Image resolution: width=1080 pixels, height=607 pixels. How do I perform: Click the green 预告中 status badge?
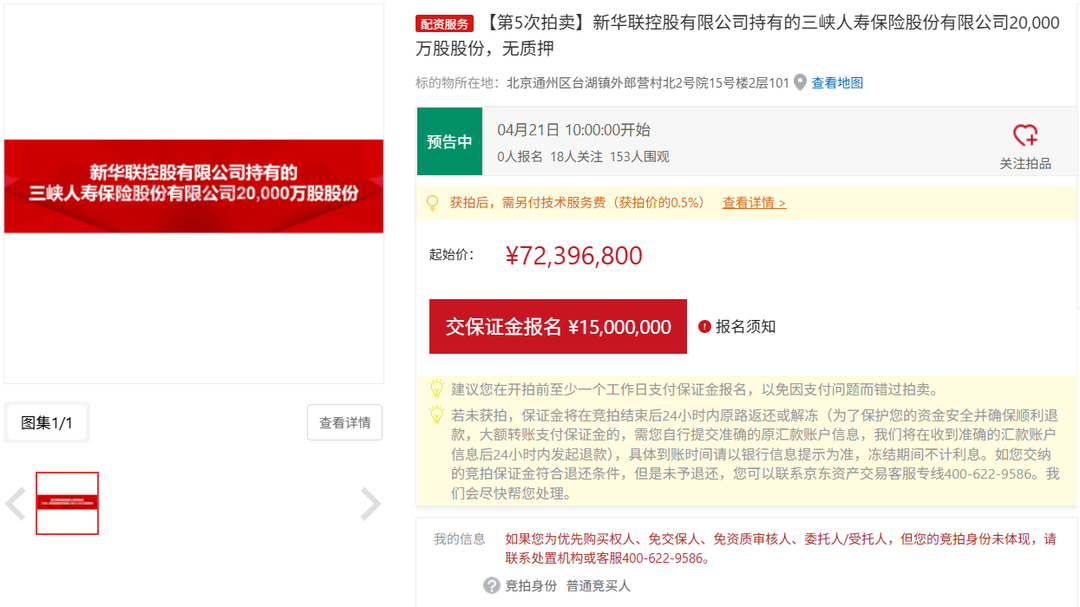[x=449, y=142]
